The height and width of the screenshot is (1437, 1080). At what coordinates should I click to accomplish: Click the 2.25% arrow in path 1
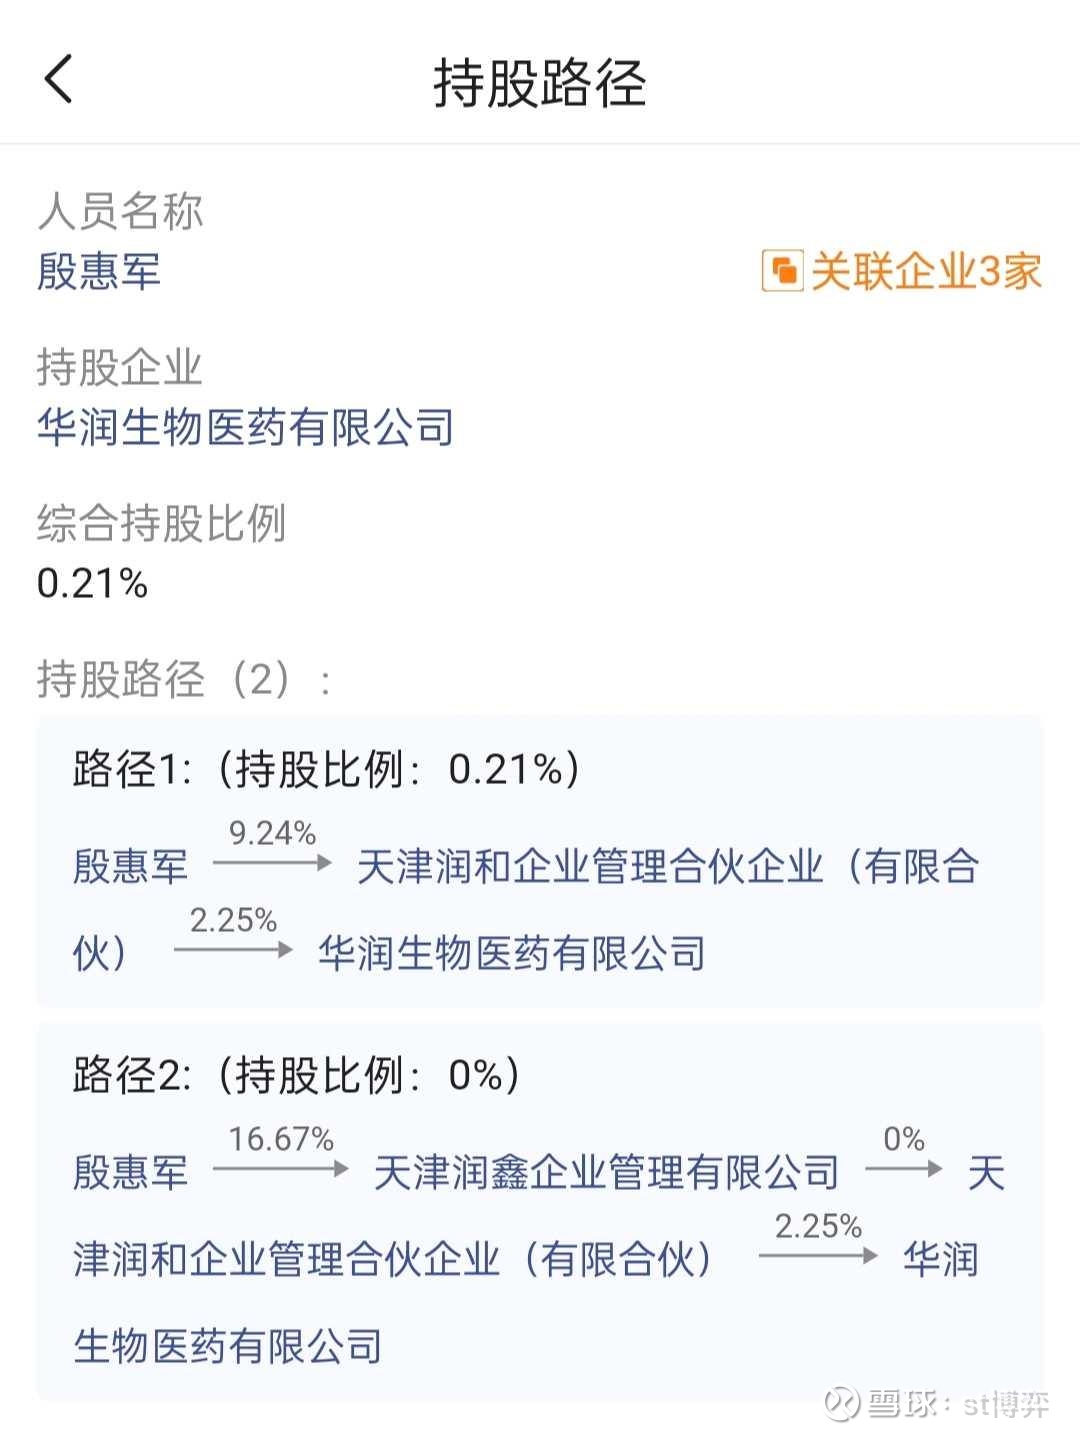coord(233,948)
